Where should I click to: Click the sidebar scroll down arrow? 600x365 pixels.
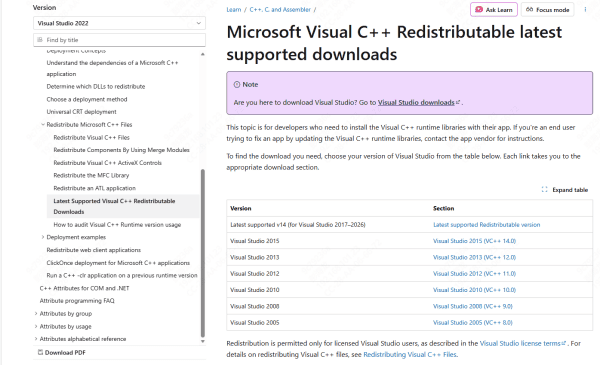[202, 341]
